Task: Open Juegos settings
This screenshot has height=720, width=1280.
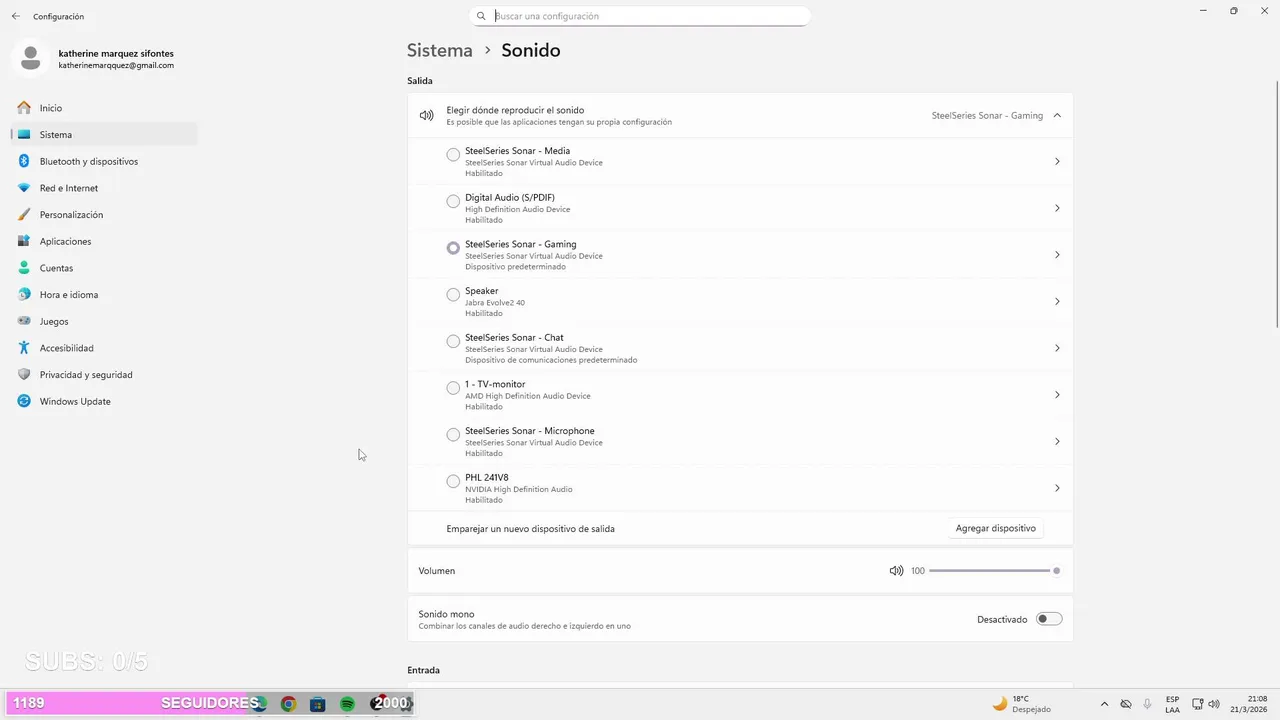Action: (104, 321)
